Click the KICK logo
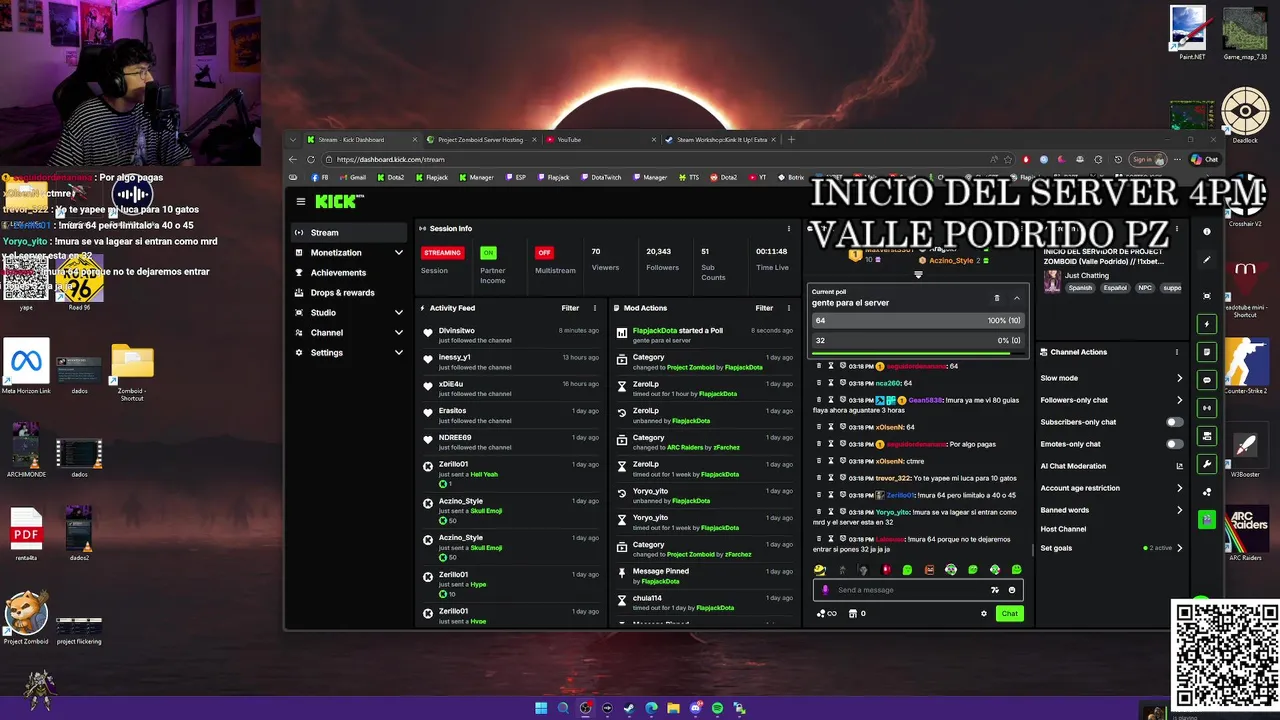This screenshot has height=720, width=1280. 338,201
